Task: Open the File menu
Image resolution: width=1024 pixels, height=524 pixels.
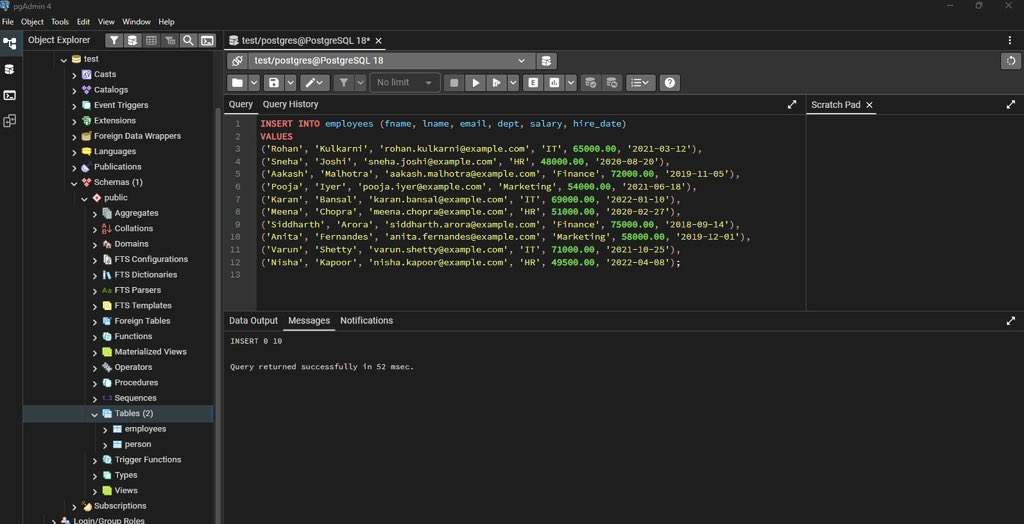Action: [7, 22]
